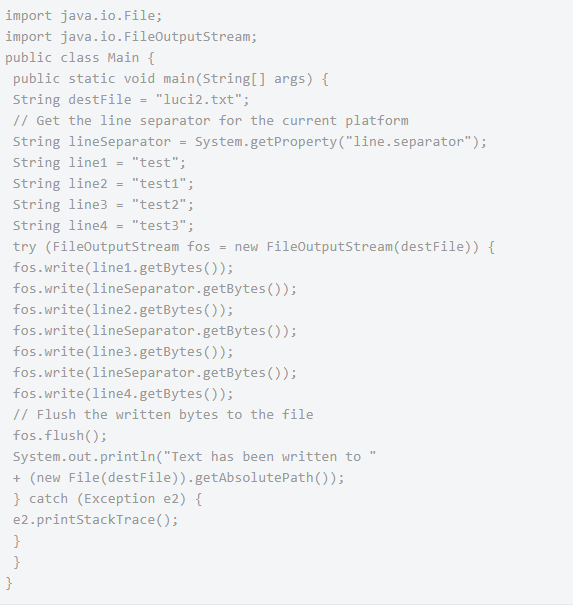573x606 pixels.
Task: Click fos.write(line4.getBytes()) line
Action: tap(123, 394)
